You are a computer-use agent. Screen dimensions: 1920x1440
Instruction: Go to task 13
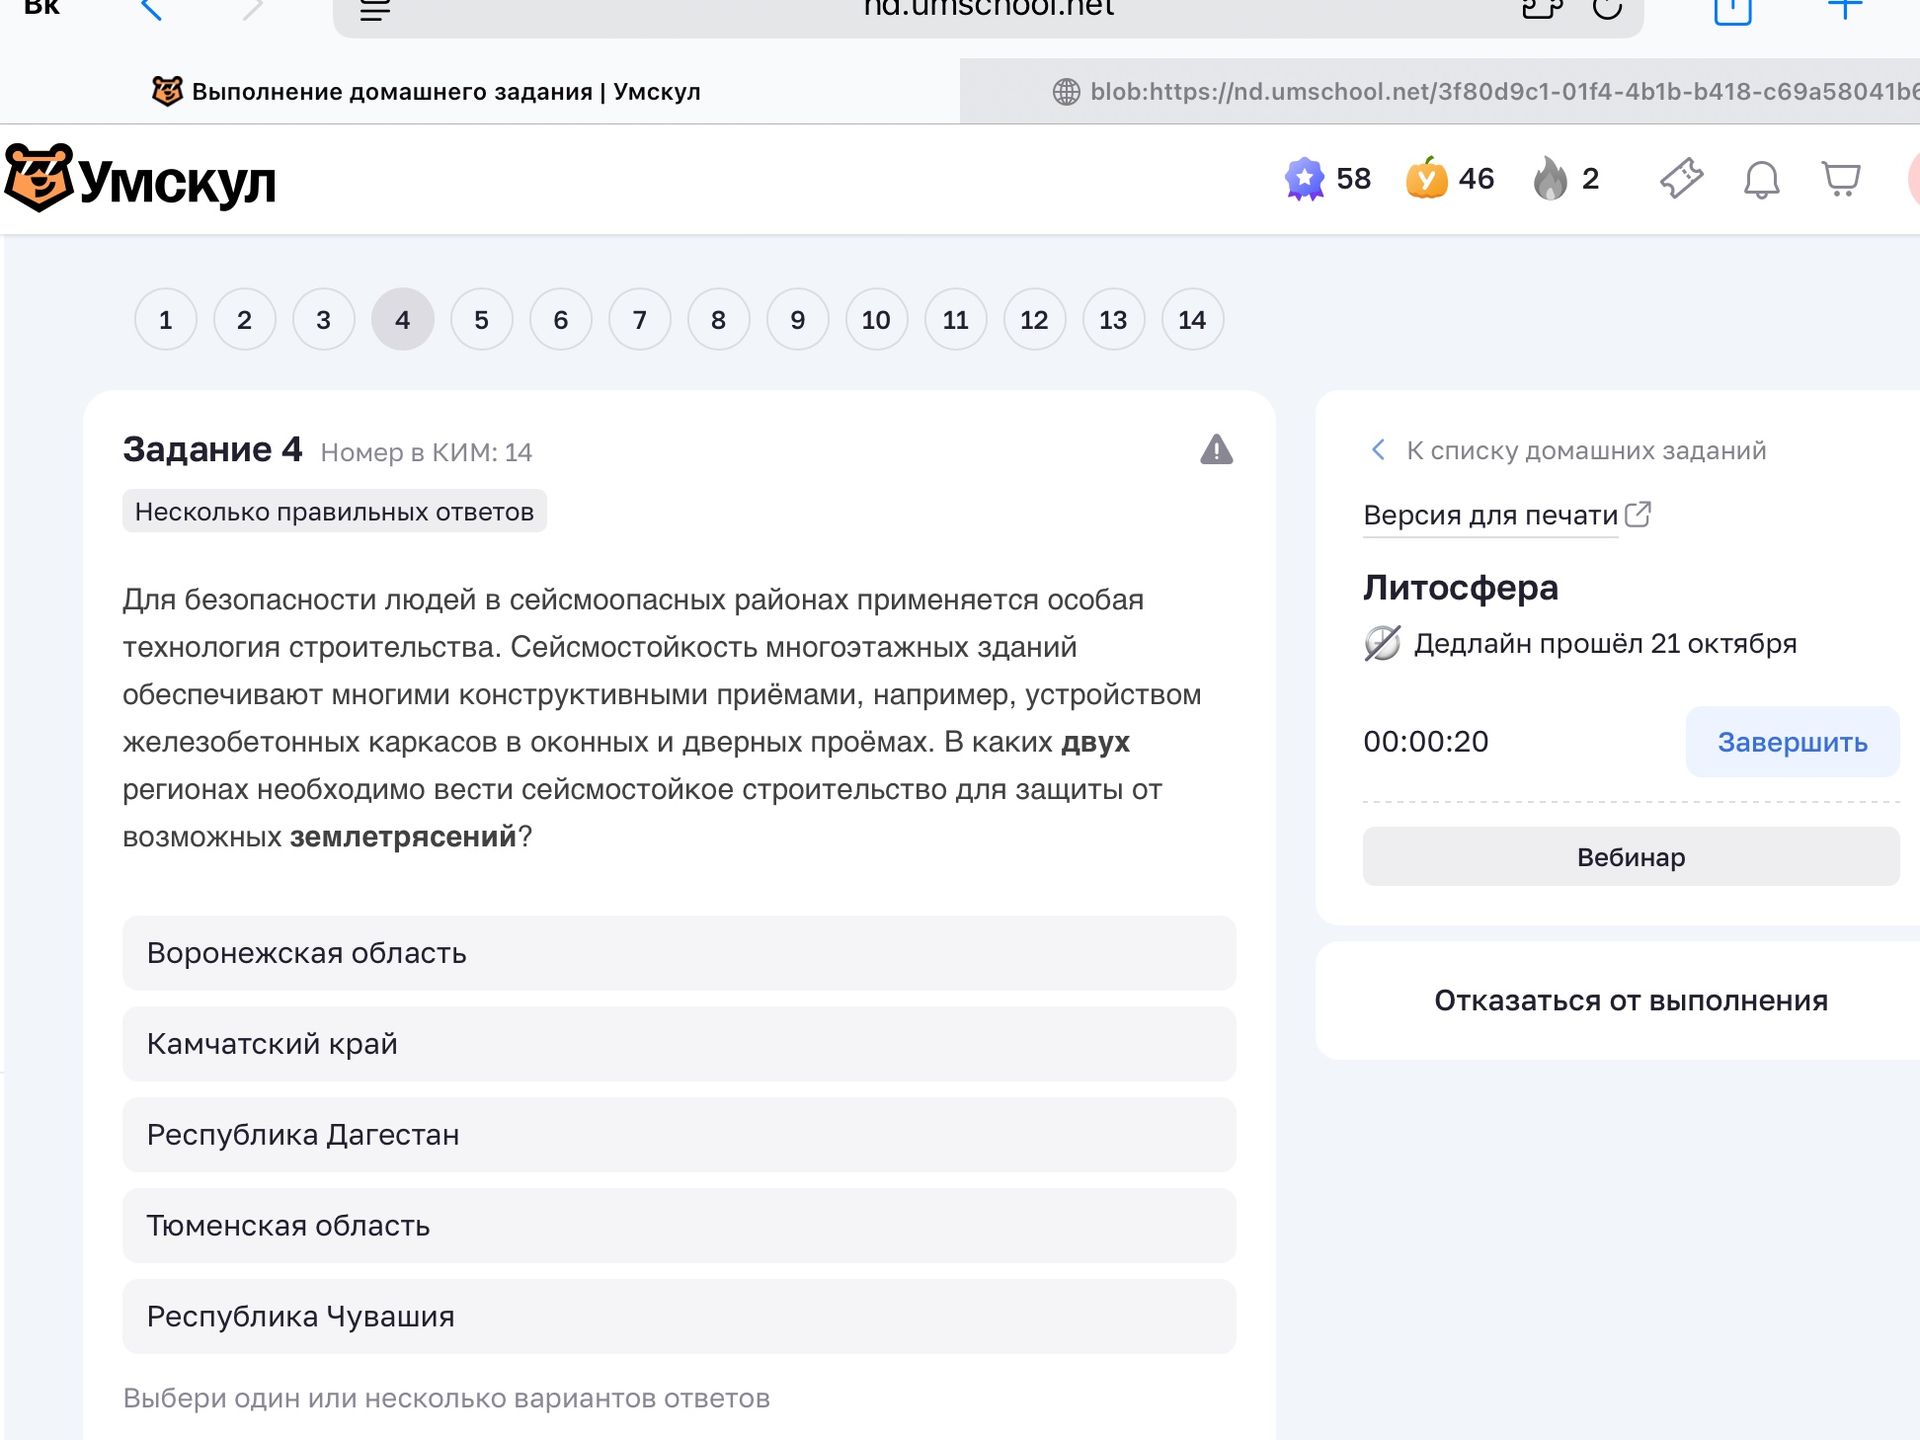tap(1113, 320)
